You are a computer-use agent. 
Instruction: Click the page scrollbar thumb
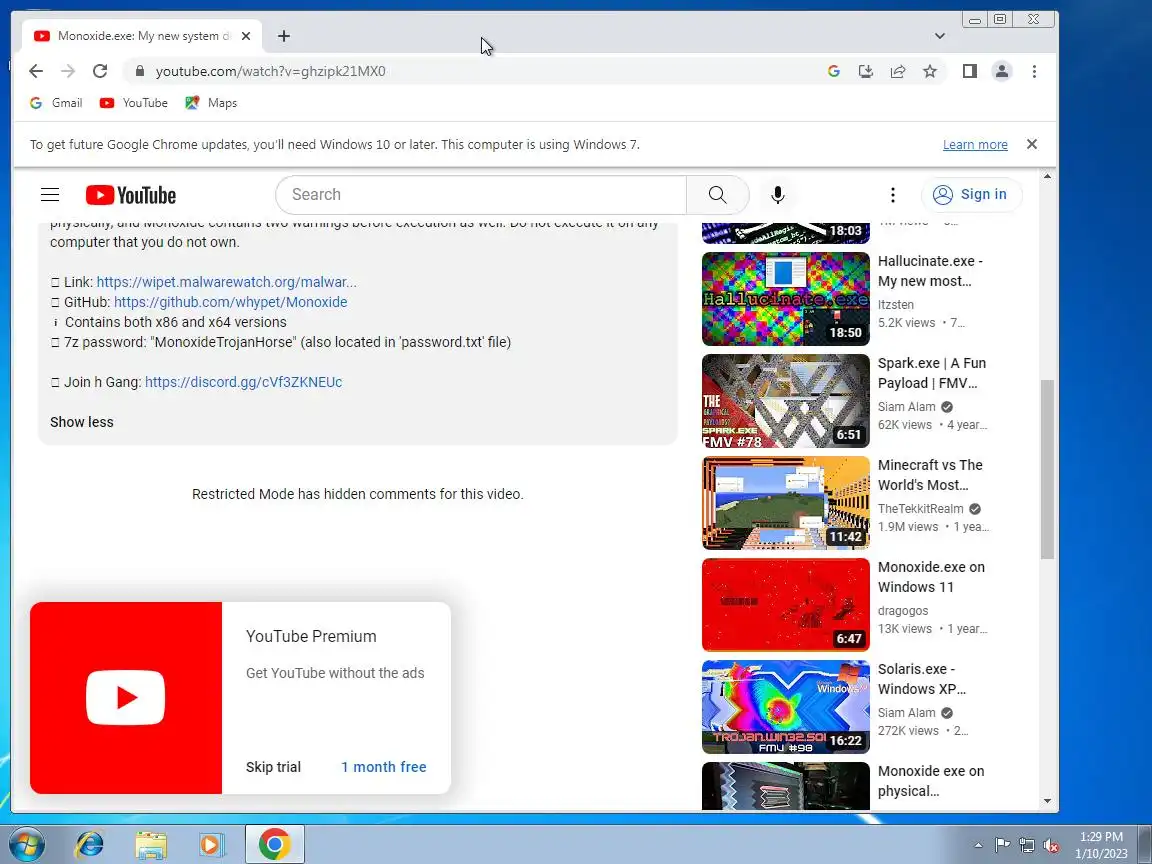tap(1047, 469)
